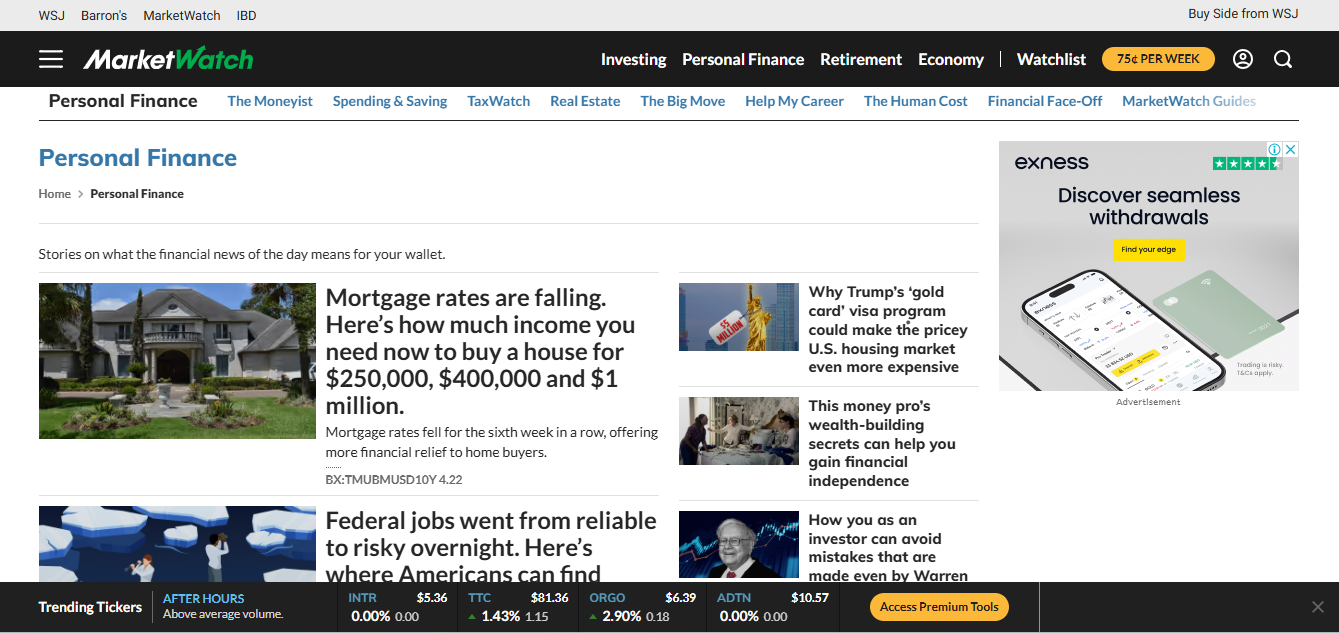The width and height of the screenshot is (1339, 633).
Task: Click the Exness logo in advertisement
Action: (x=1052, y=162)
